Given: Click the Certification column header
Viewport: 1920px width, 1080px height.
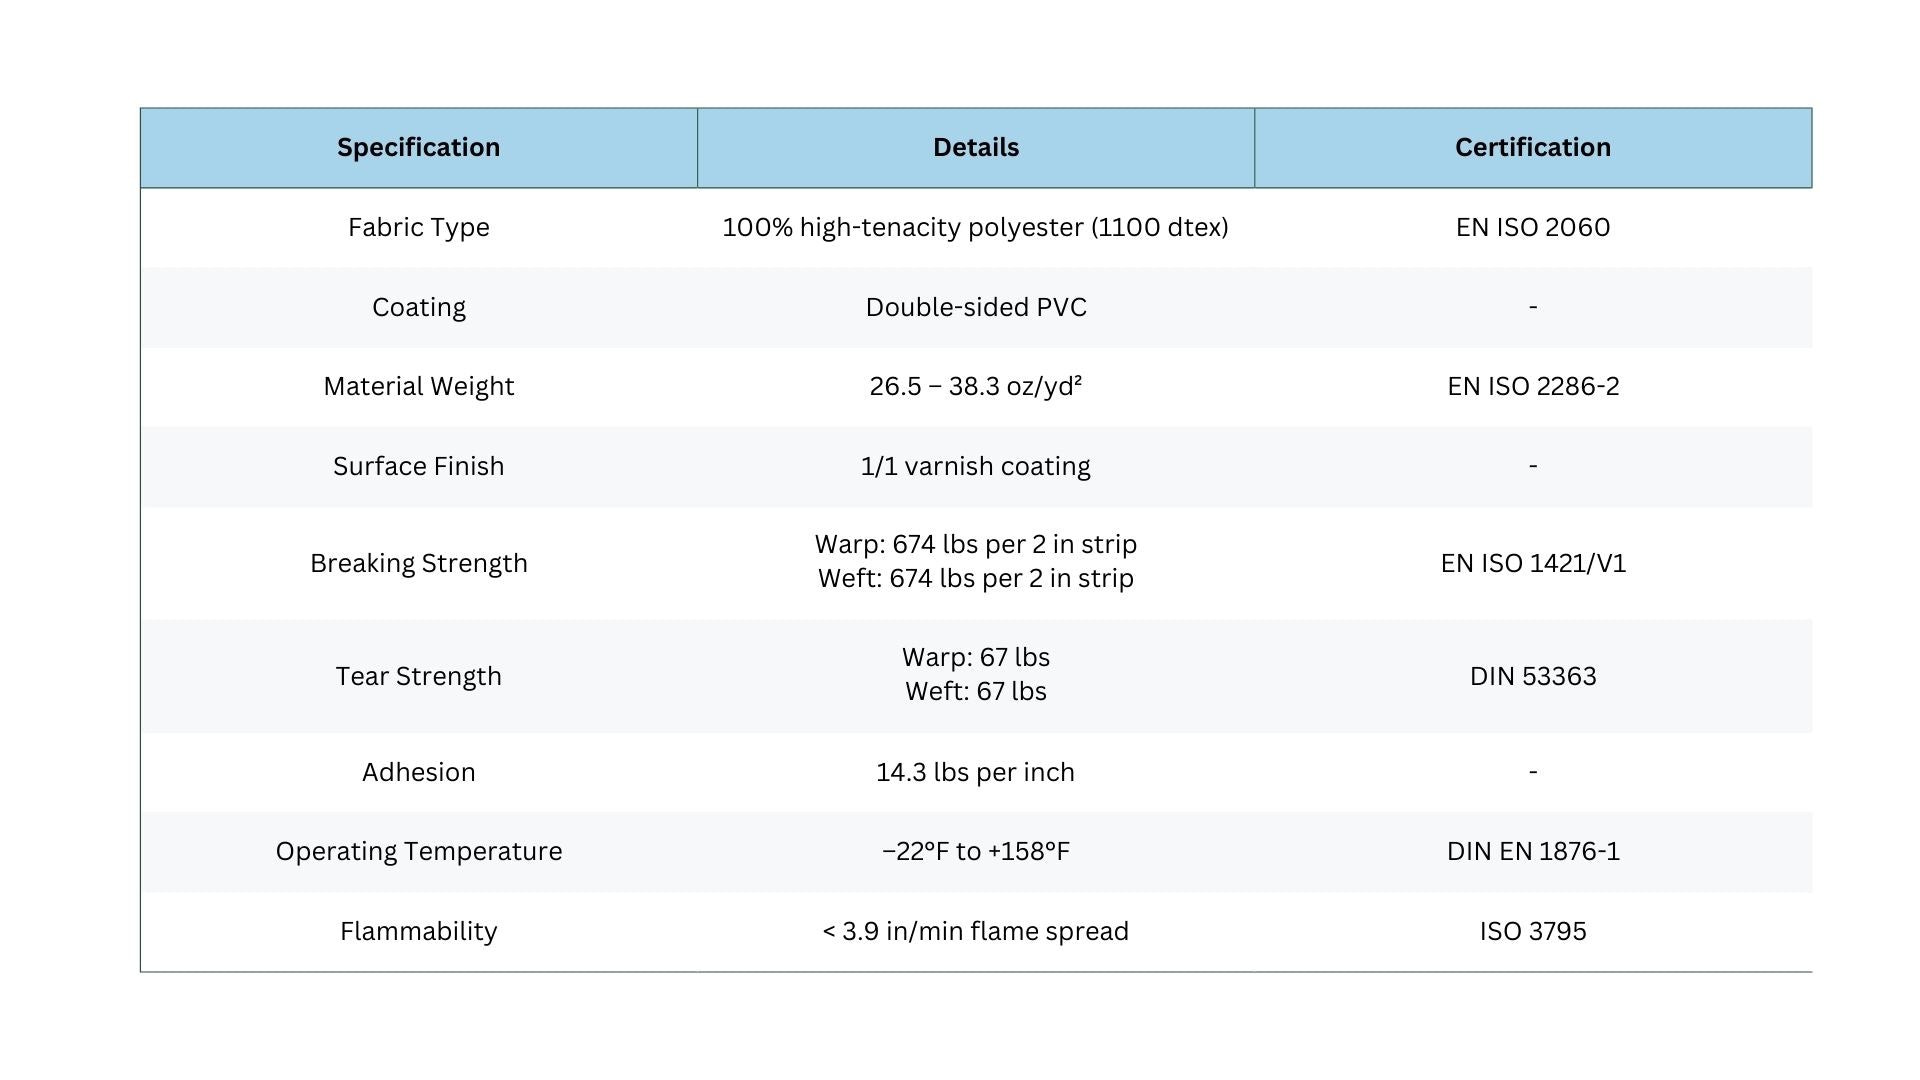Looking at the screenshot, I should click(x=1532, y=148).
